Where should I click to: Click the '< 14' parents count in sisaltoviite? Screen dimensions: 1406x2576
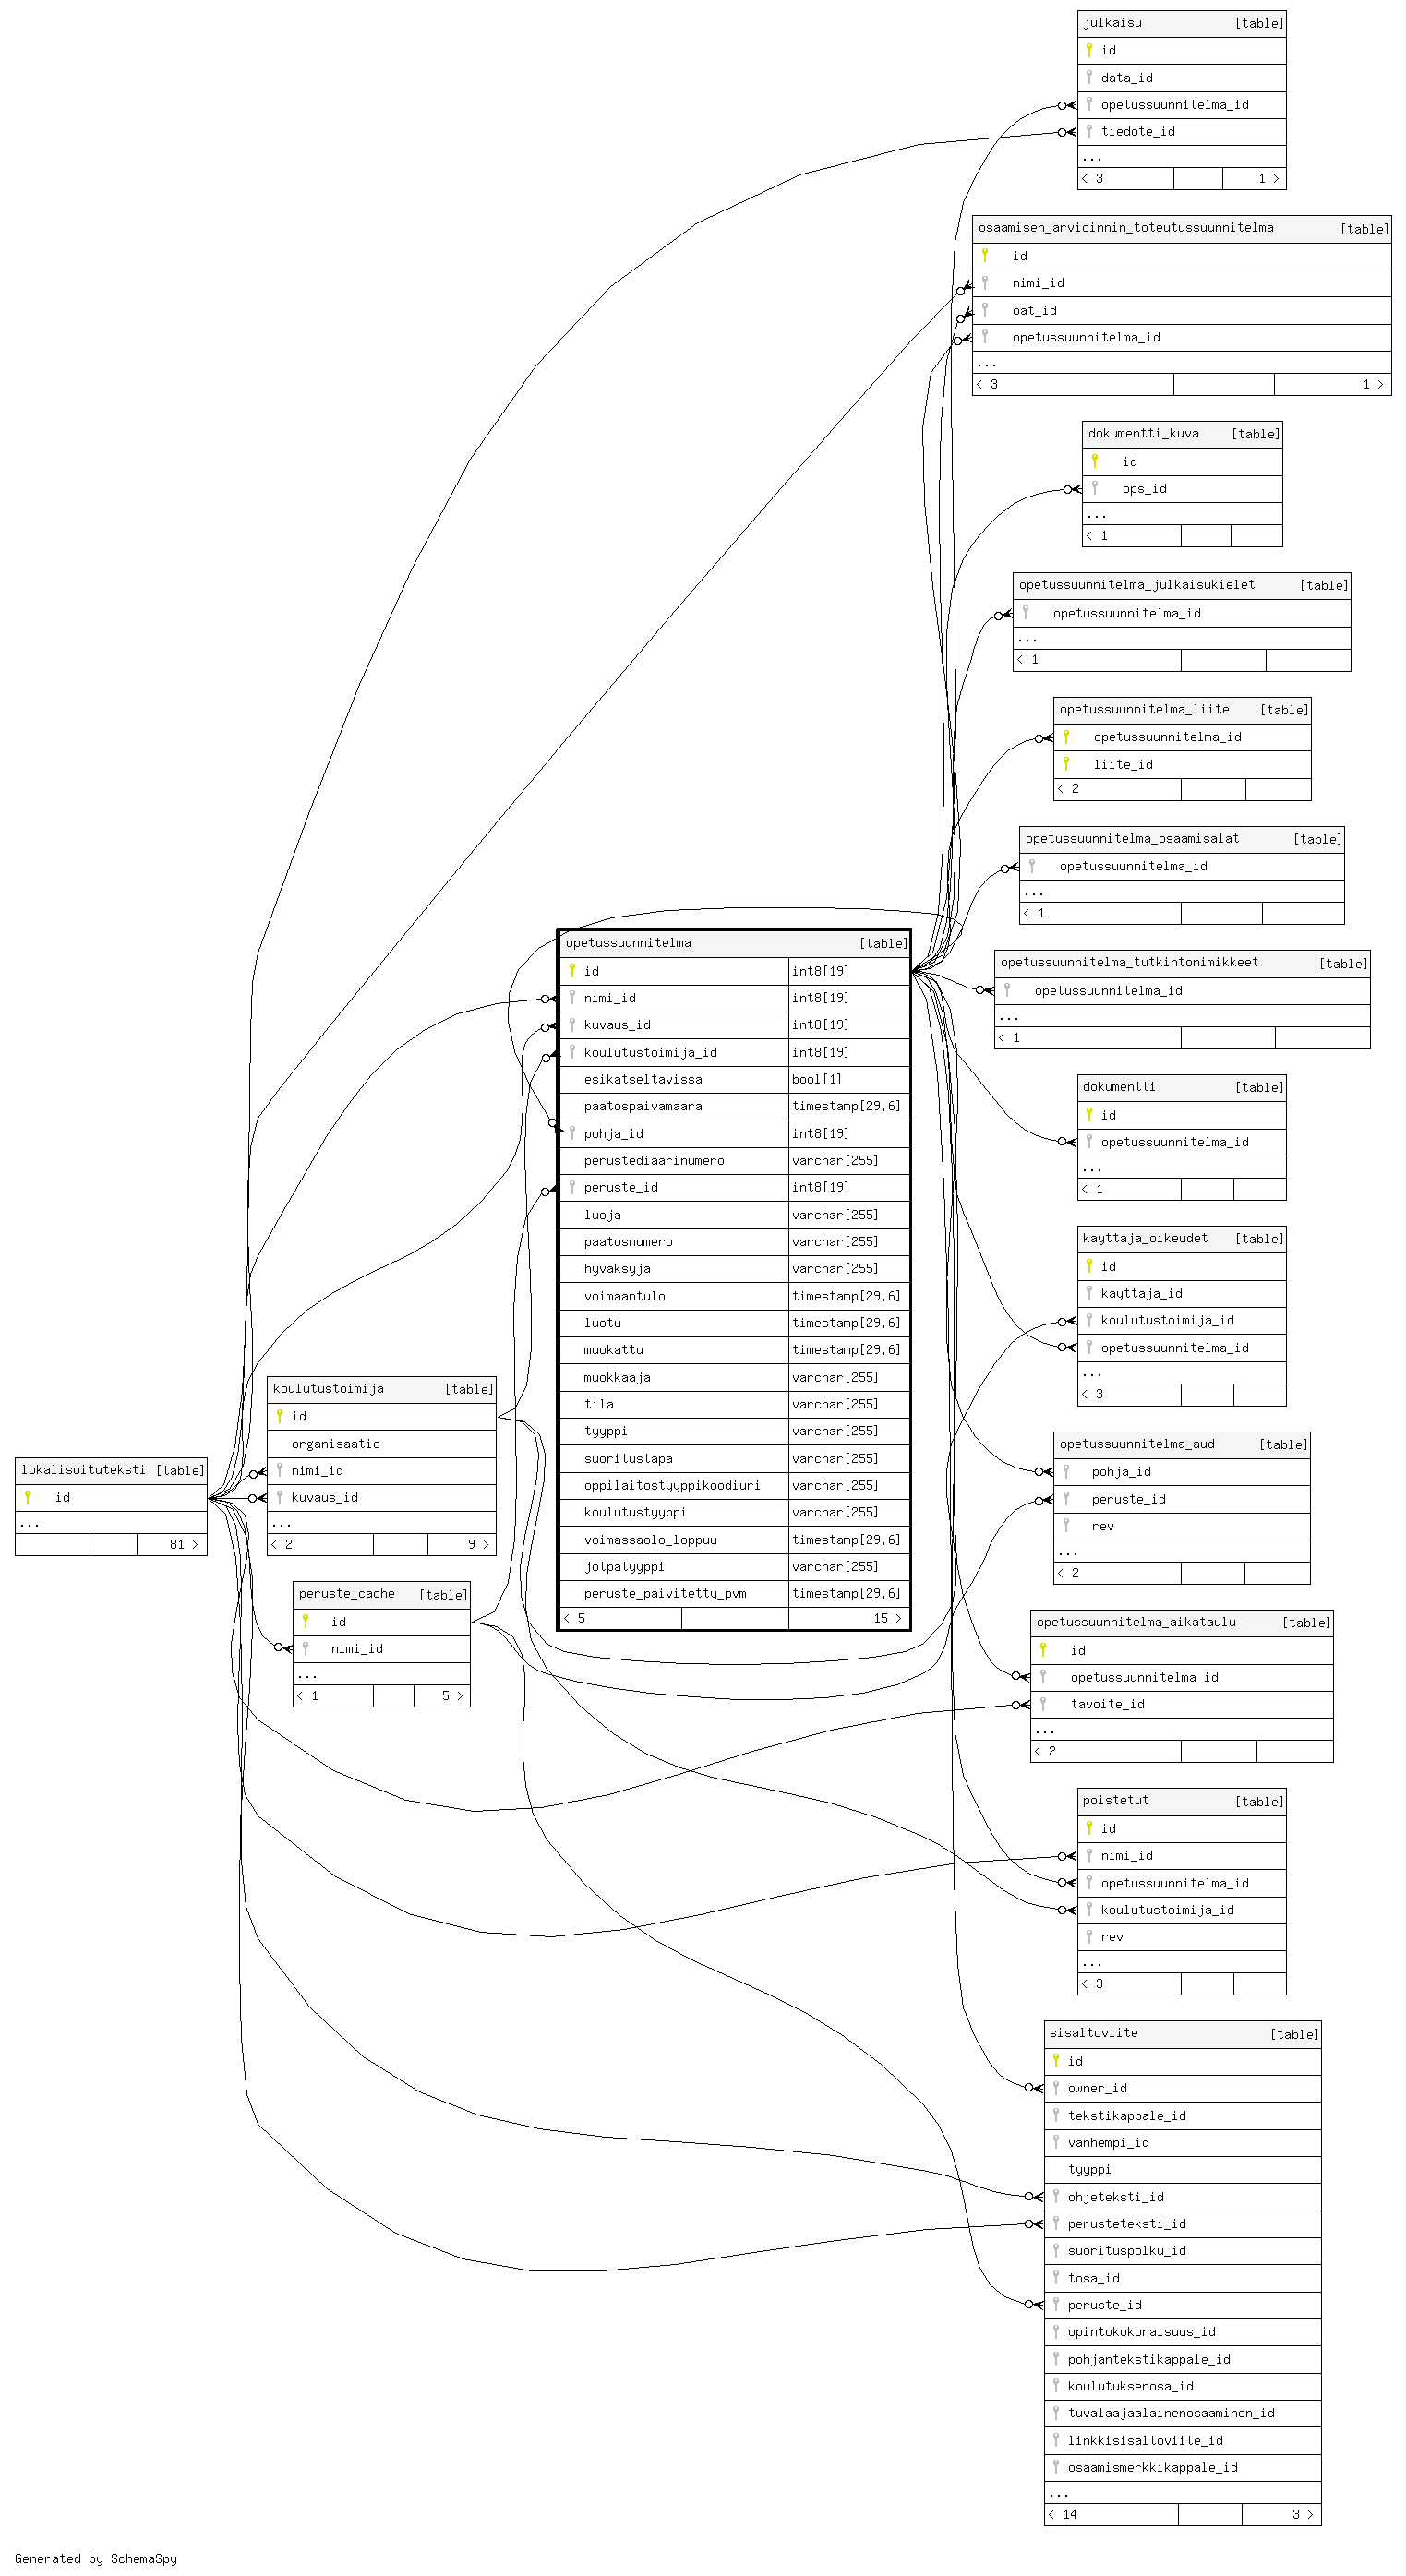(1064, 2514)
